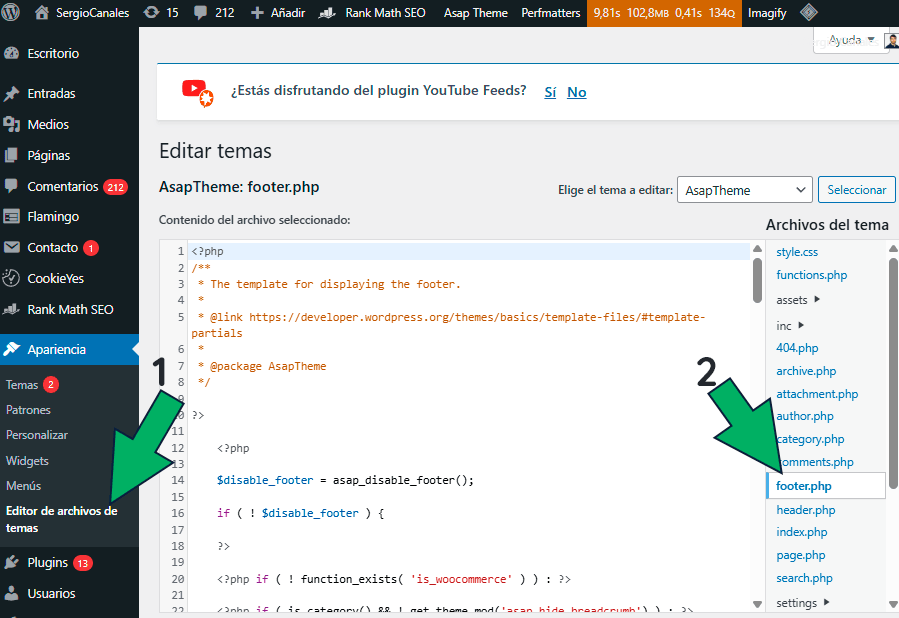Click the Flamingo flamingo icon in sidebar
Screen dimensions: 899x618
pos(12,216)
